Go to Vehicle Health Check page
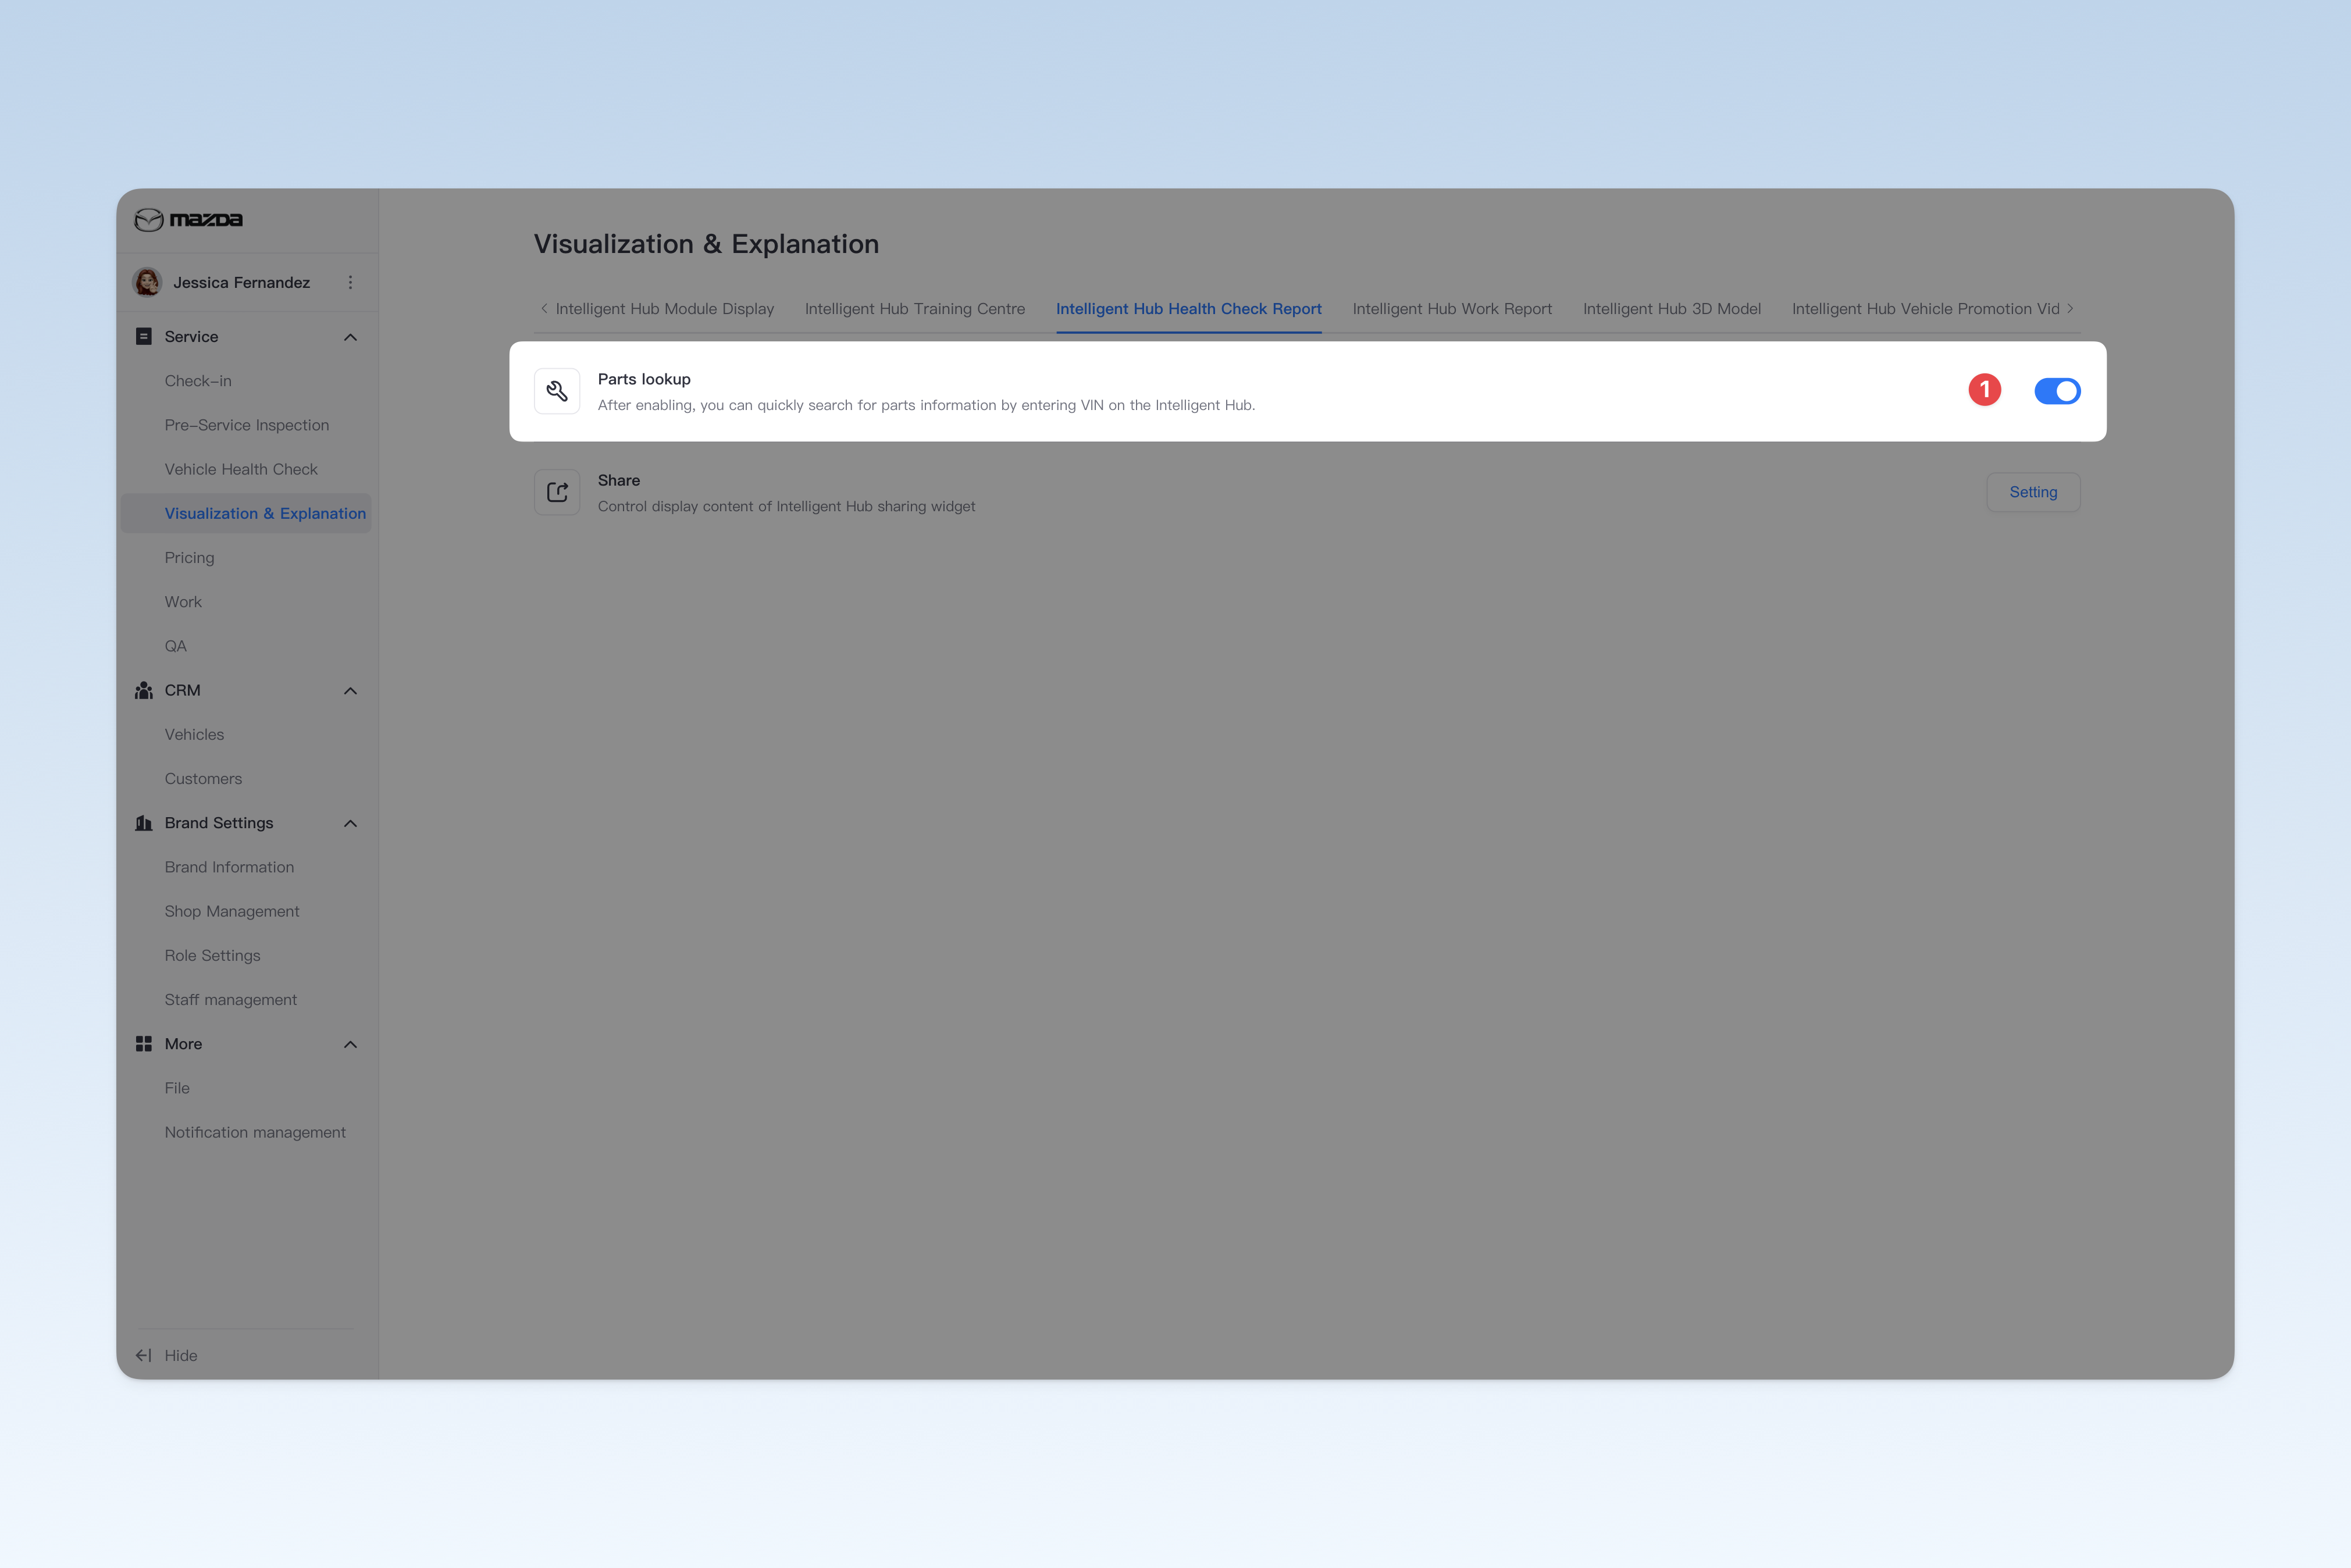The image size is (2351, 1568). click(241, 469)
